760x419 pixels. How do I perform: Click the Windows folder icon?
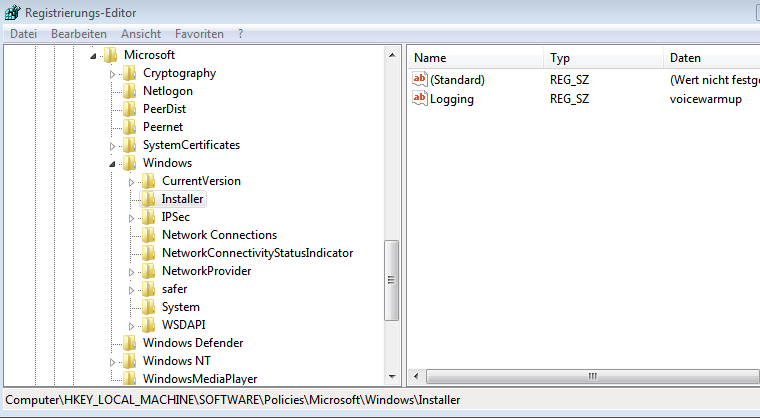[129, 163]
